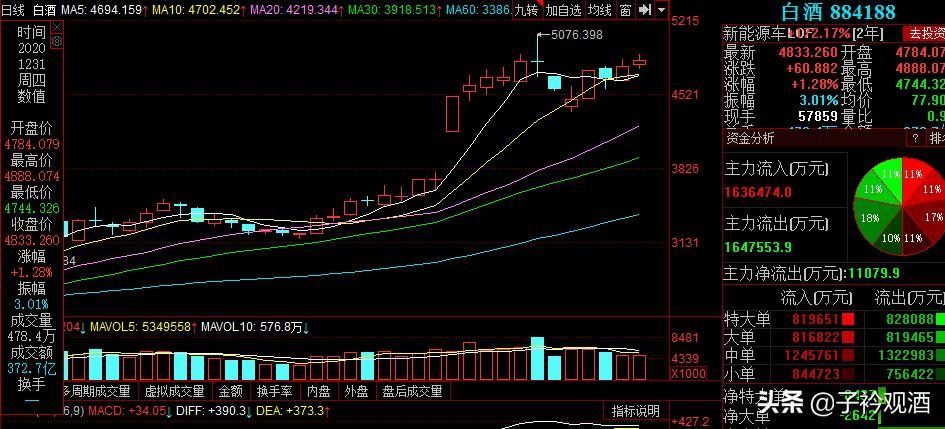Click the question mark help icon

[915, 139]
